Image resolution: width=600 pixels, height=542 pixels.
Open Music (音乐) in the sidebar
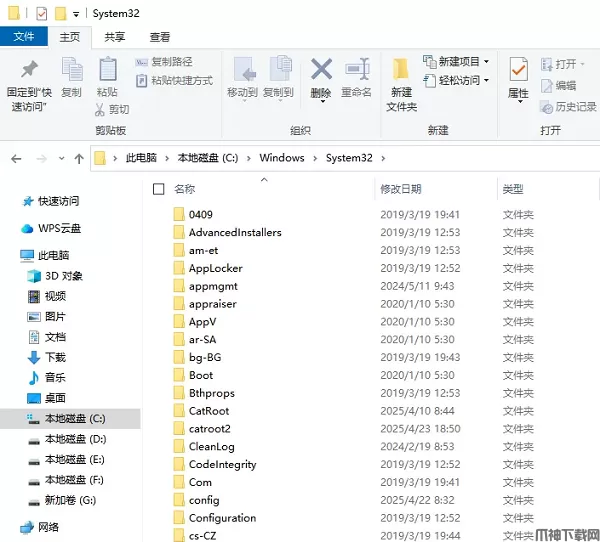(x=47, y=378)
